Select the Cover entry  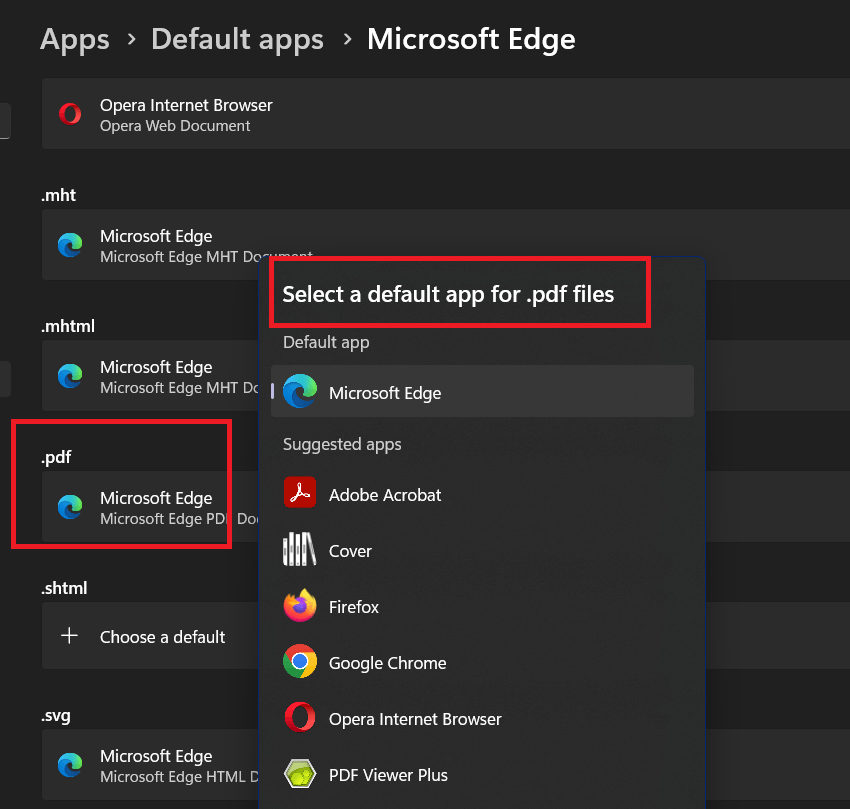point(482,550)
